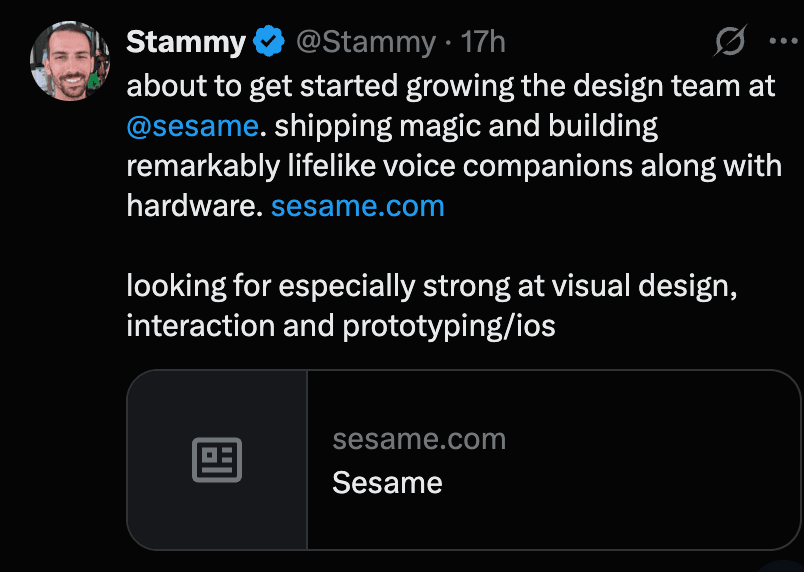Open the Grok slashed-circle icon

pos(730,40)
